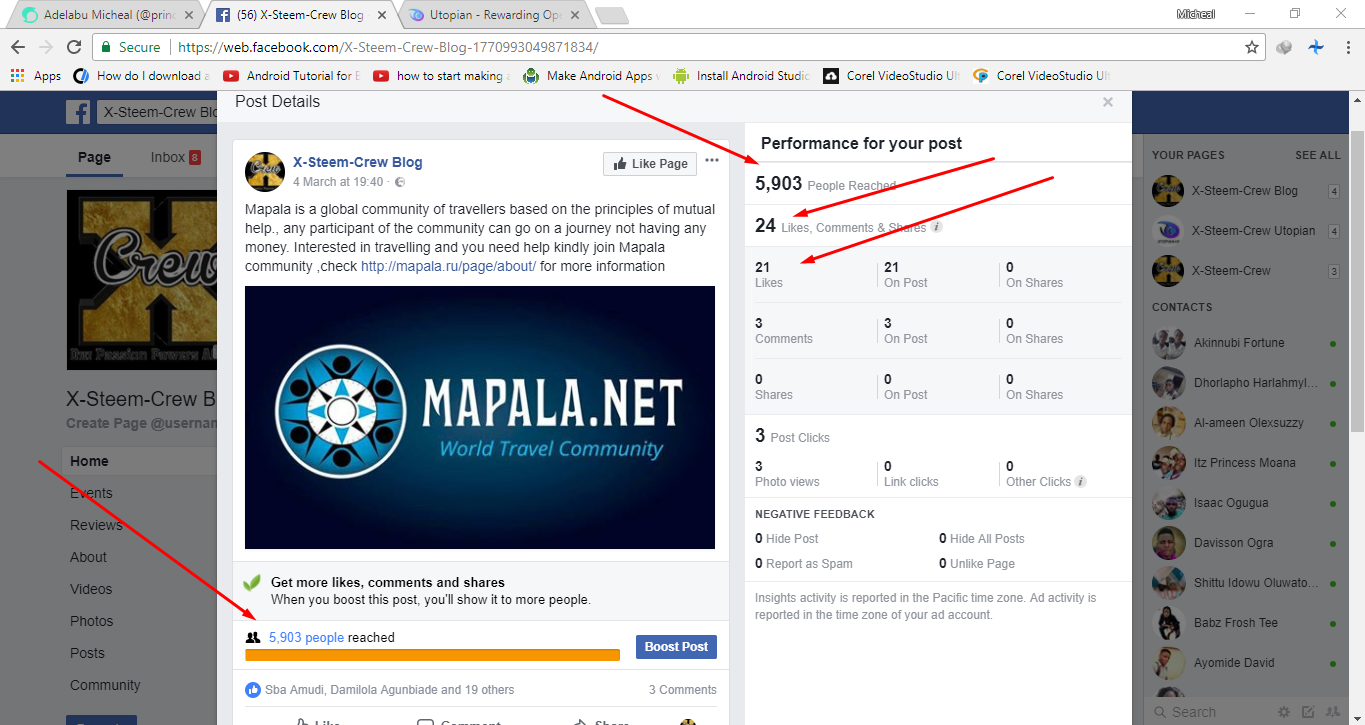Image resolution: width=1365 pixels, height=725 pixels.
Task: Open the Page tab on Facebook
Action: click(94, 157)
